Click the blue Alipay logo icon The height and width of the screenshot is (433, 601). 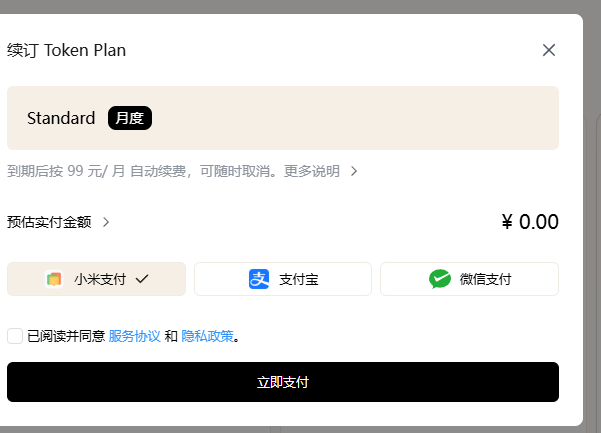[x=259, y=279]
